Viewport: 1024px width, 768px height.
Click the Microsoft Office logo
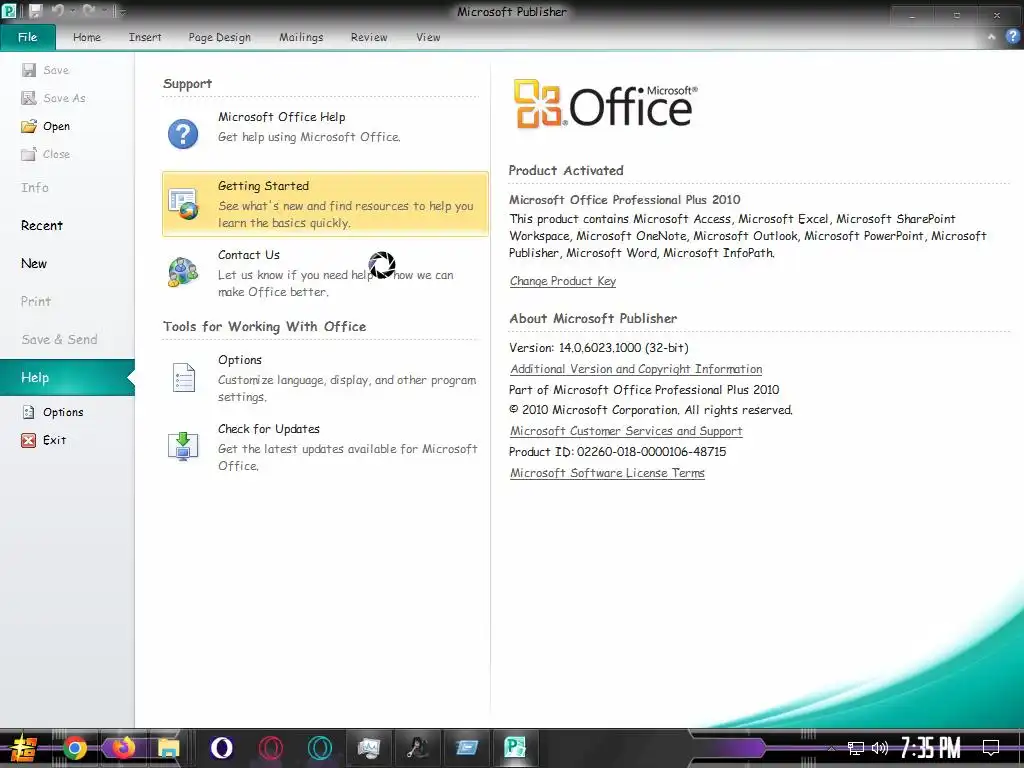(x=605, y=104)
